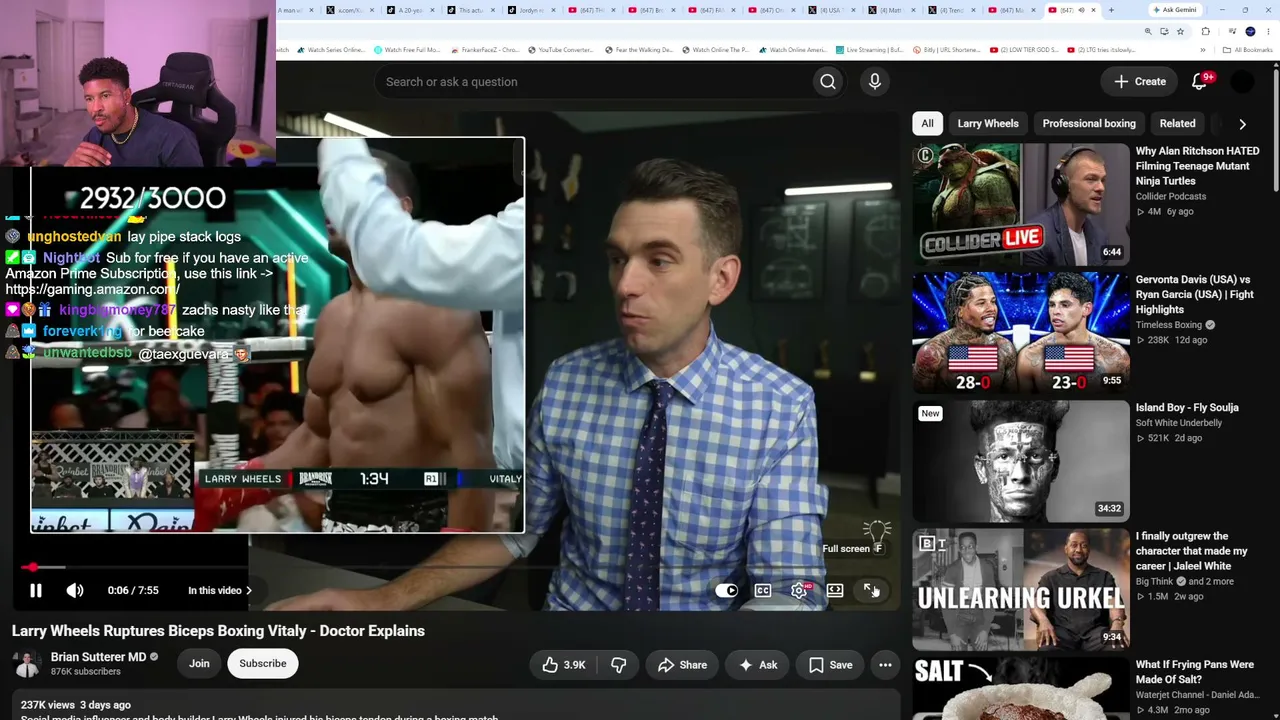Select the 'Larry Wheels' filter chip
1280x720 pixels.
point(988,124)
